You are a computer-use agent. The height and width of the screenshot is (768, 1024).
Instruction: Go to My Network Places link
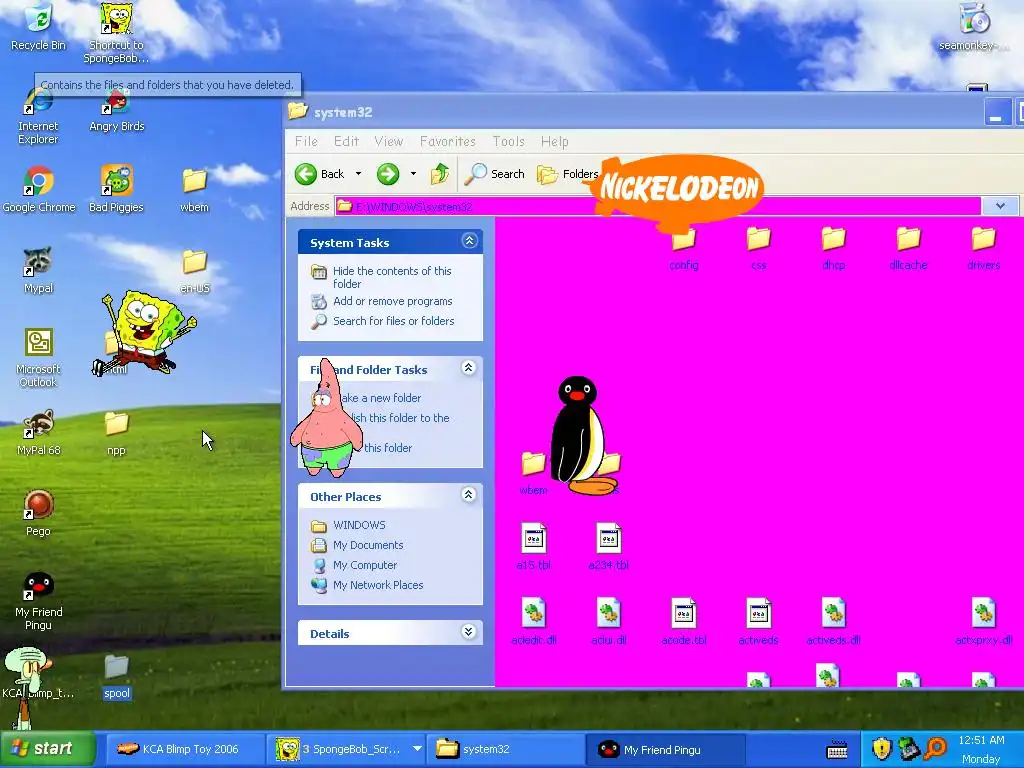tap(377, 585)
